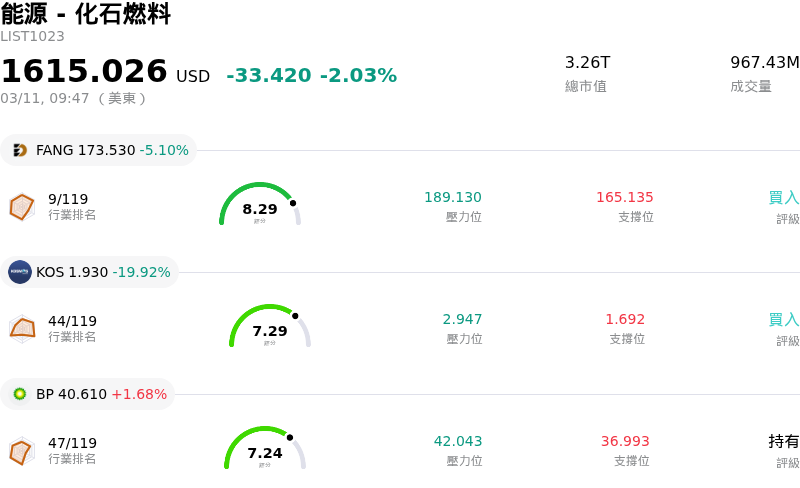Screen dimensions: 800x488
Task: Select the 持有 rating for BP
Action: click(x=784, y=442)
